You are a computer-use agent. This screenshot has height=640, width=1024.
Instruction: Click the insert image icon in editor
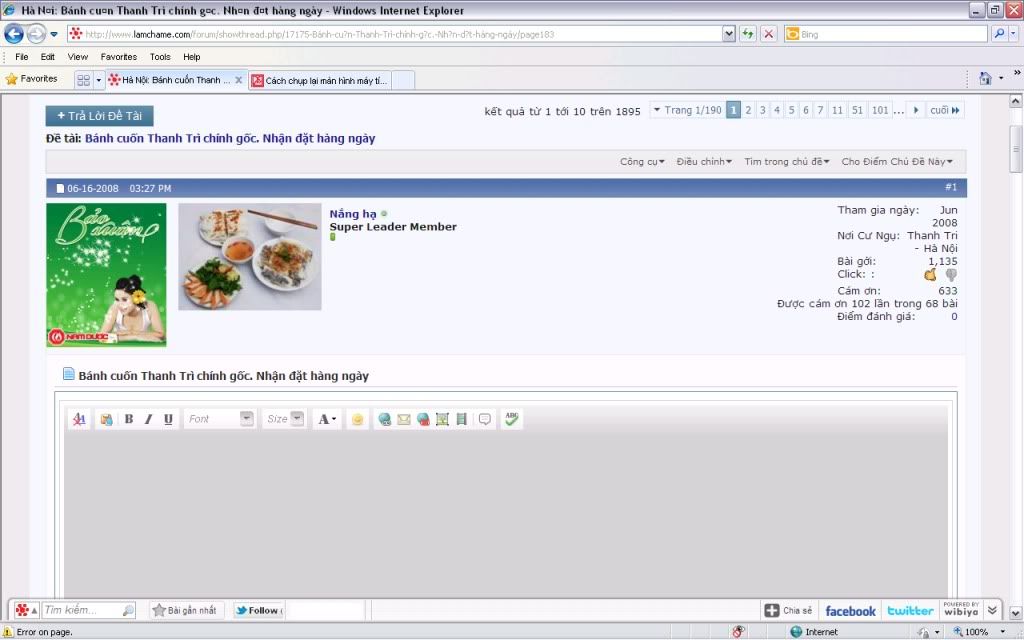pos(442,419)
